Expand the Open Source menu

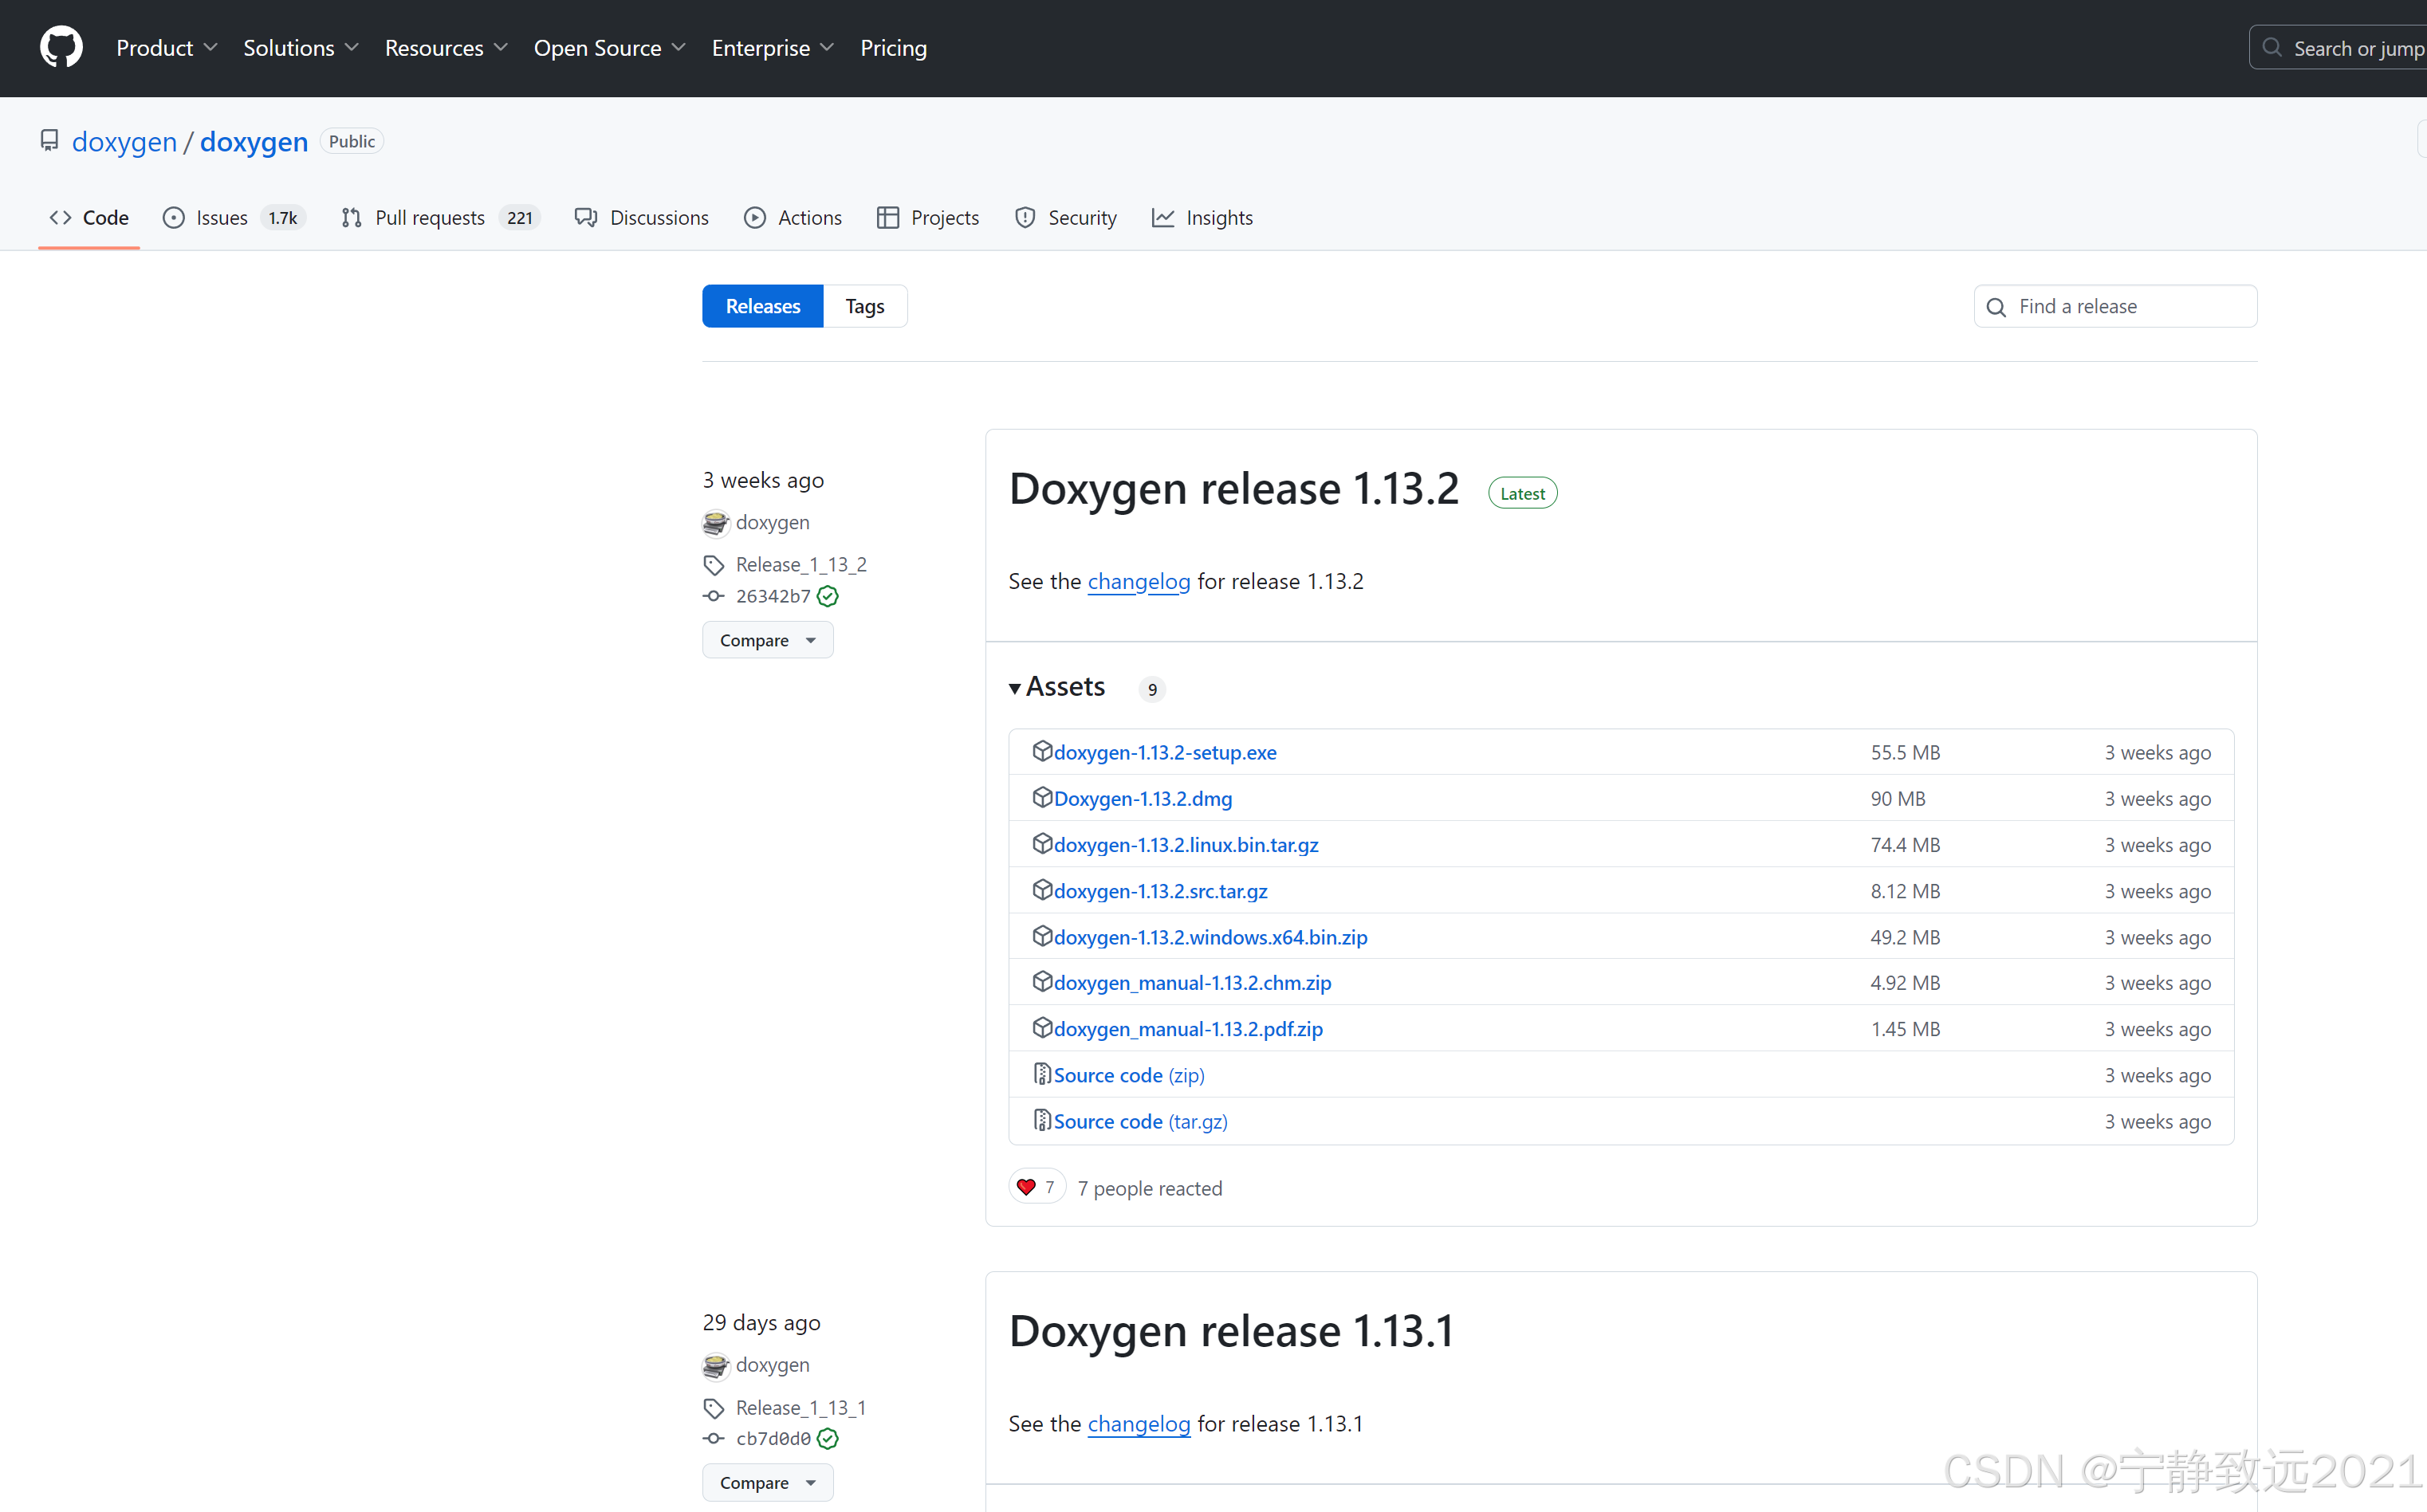pyautogui.click(x=610, y=47)
